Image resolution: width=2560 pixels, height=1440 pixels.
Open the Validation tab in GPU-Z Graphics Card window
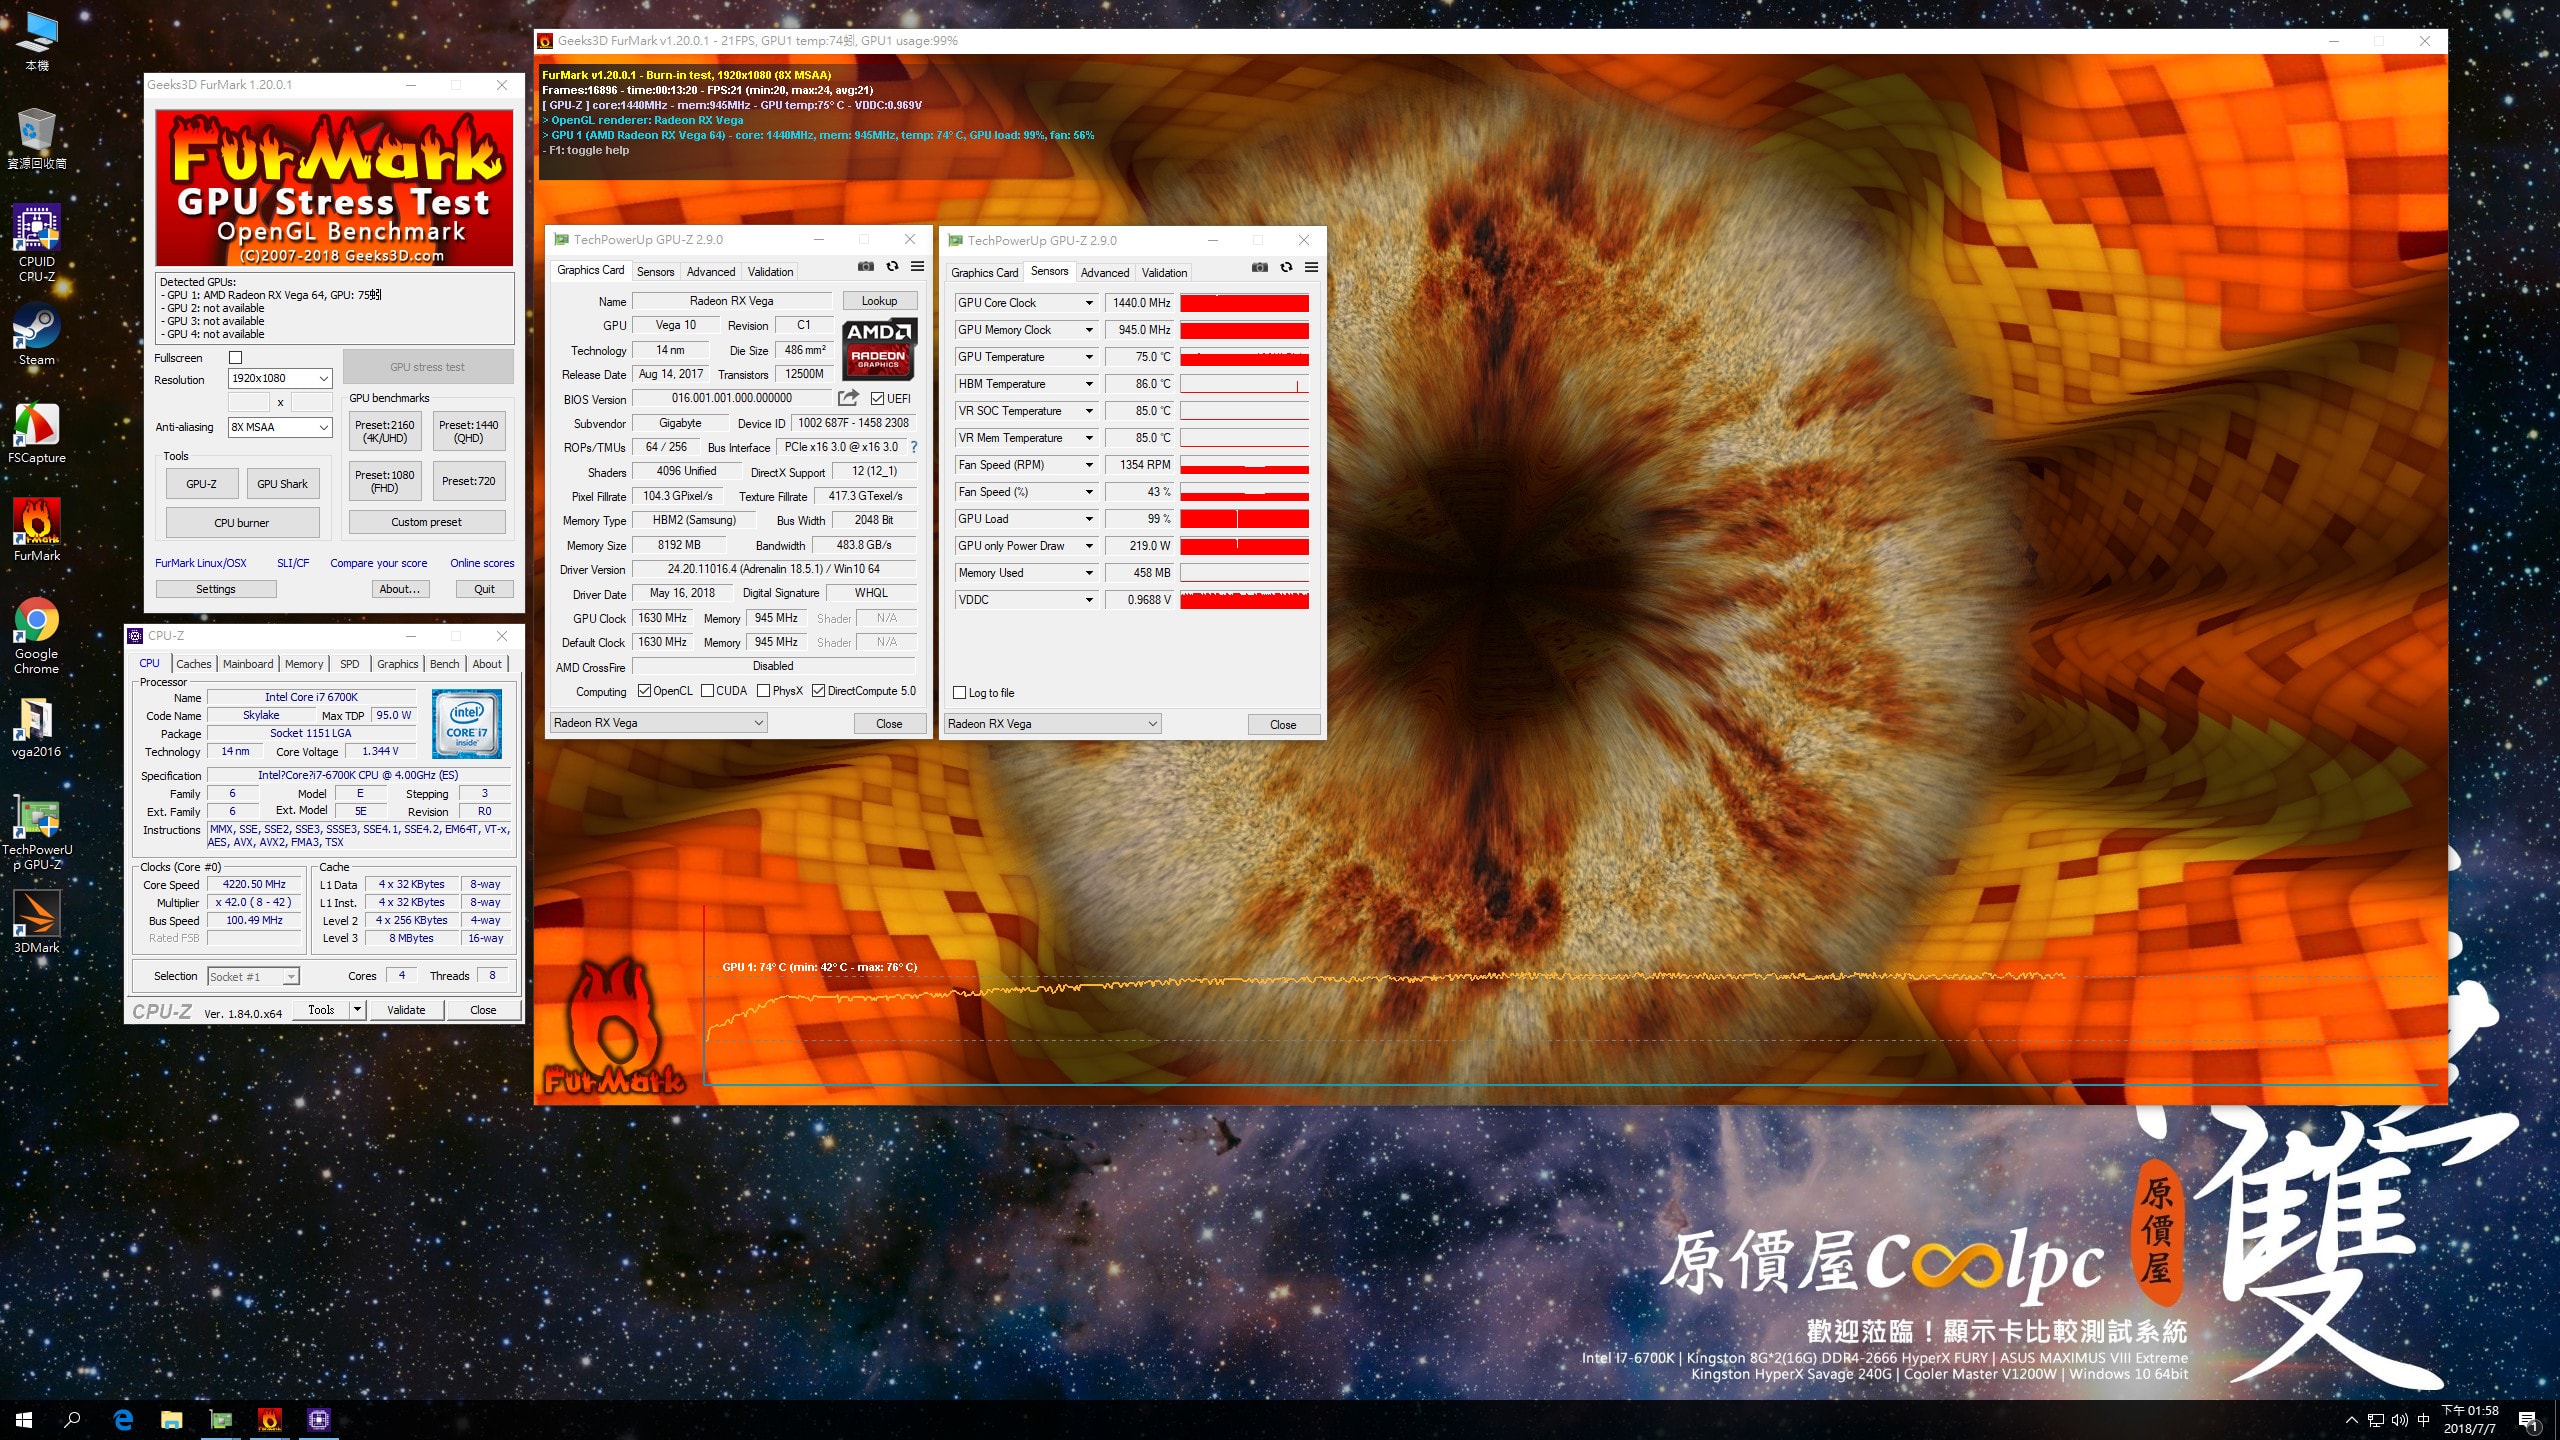[770, 272]
